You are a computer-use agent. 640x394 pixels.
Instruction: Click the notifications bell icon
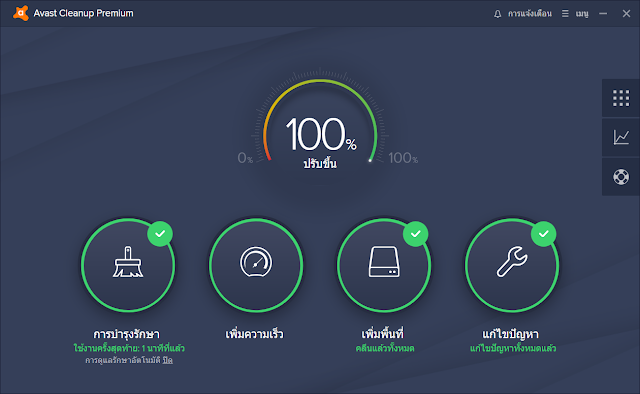(x=497, y=14)
